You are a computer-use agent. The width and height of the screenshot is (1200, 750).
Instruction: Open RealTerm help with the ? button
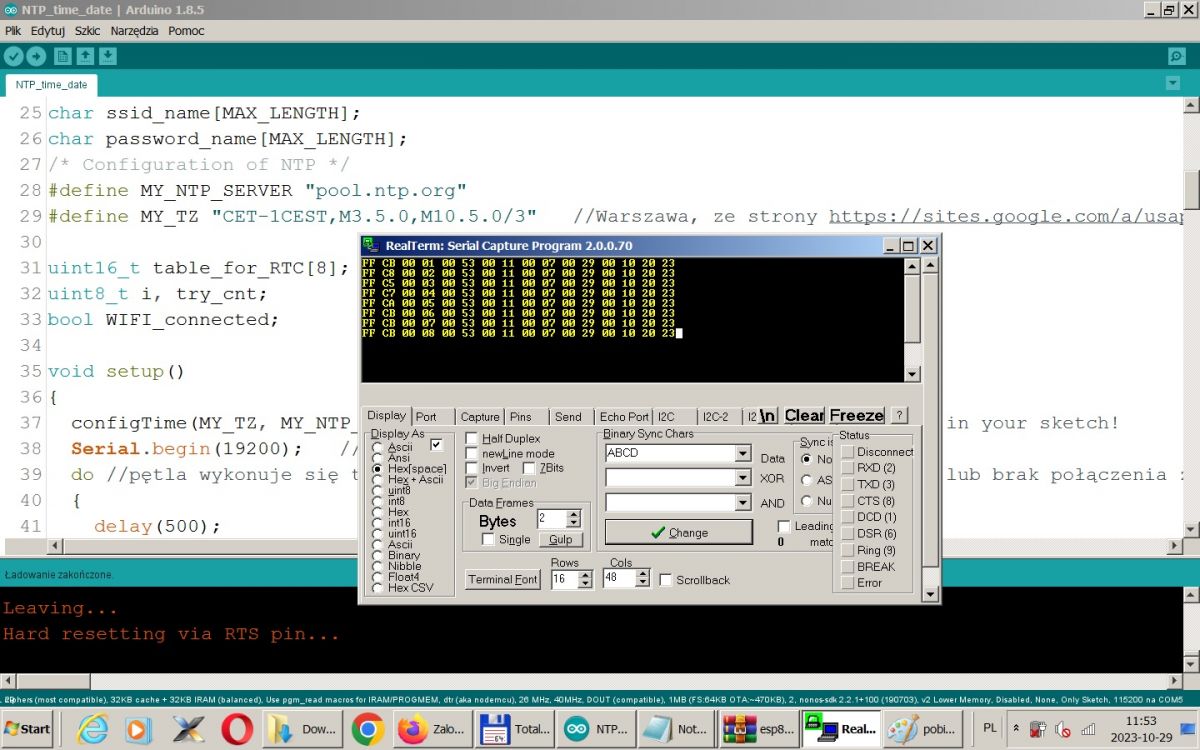tap(899, 416)
